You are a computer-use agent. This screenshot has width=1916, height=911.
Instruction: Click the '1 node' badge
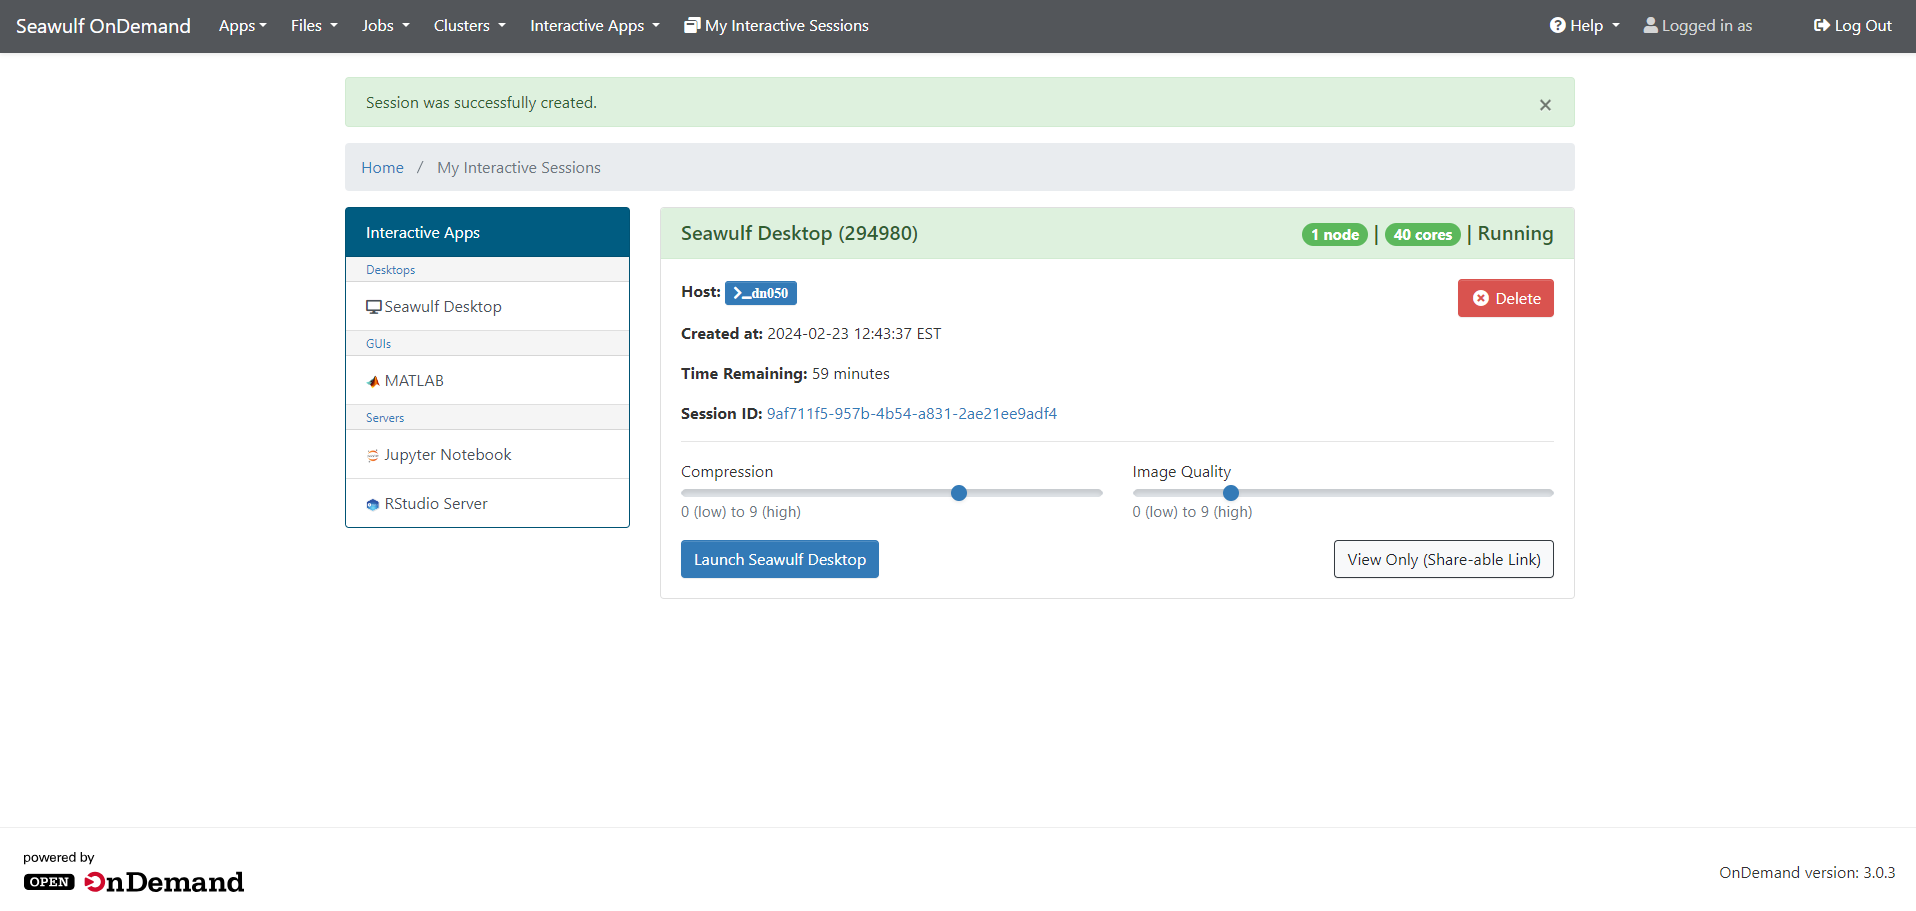pyautogui.click(x=1335, y=234)
